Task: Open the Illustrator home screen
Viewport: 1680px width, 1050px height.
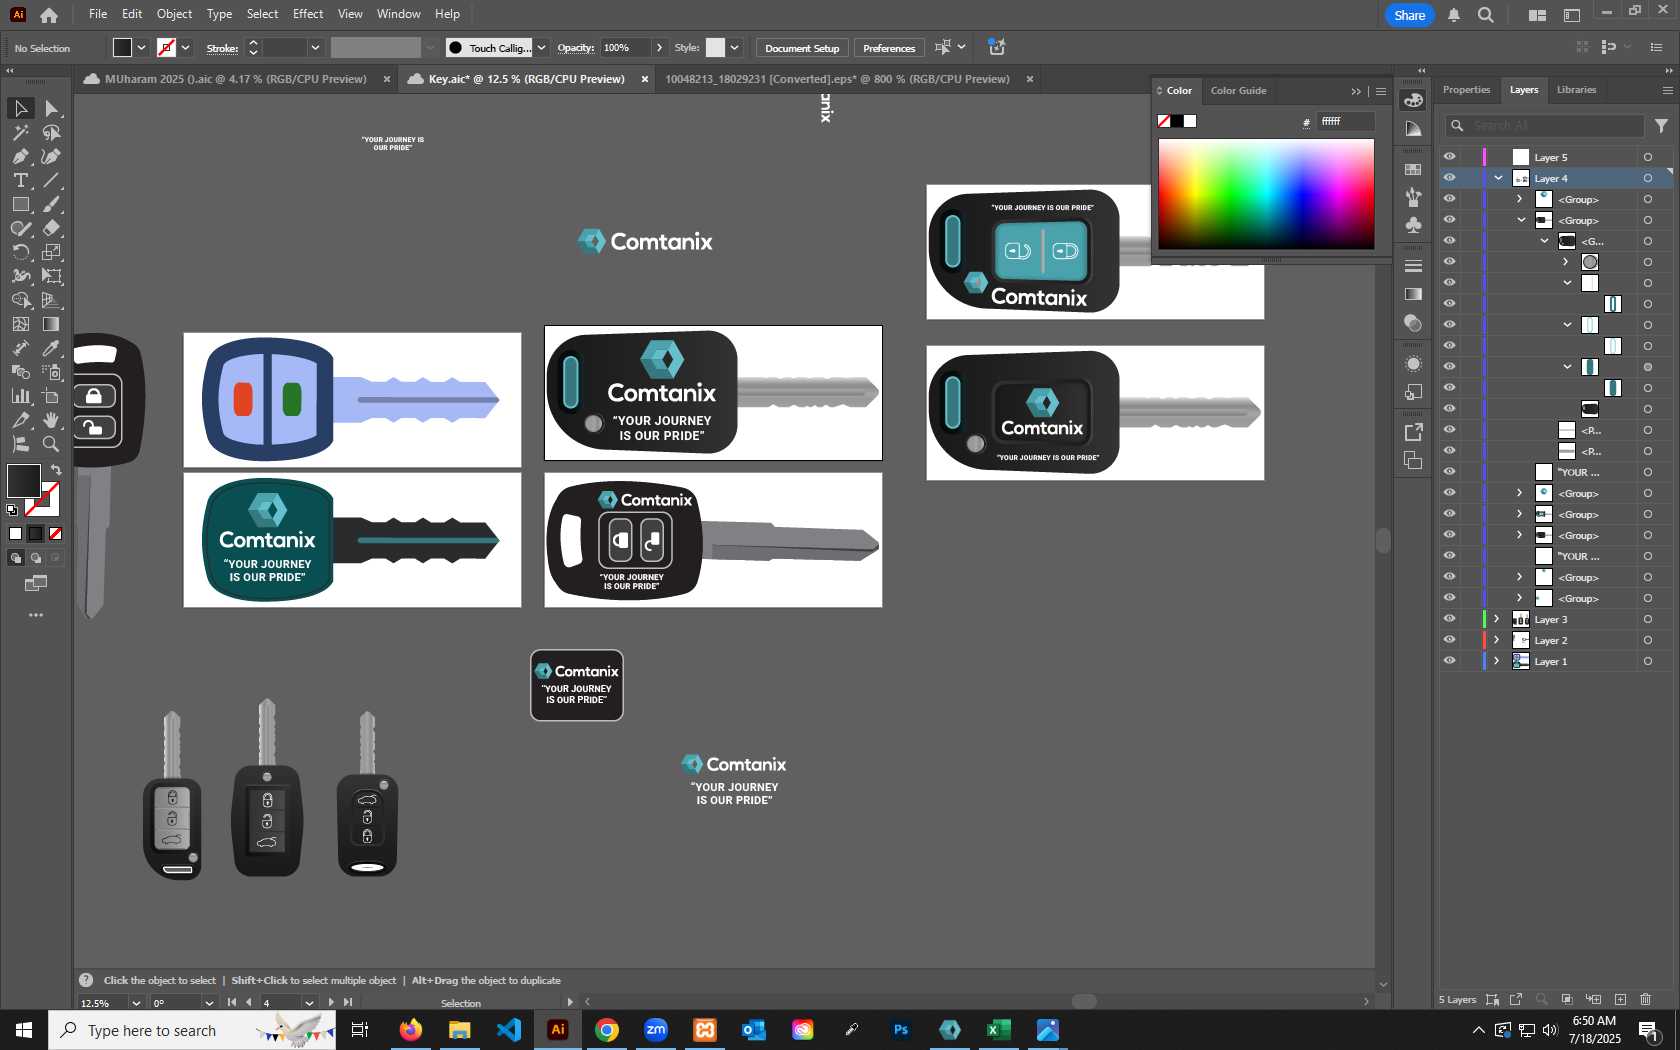Action: 48,15
